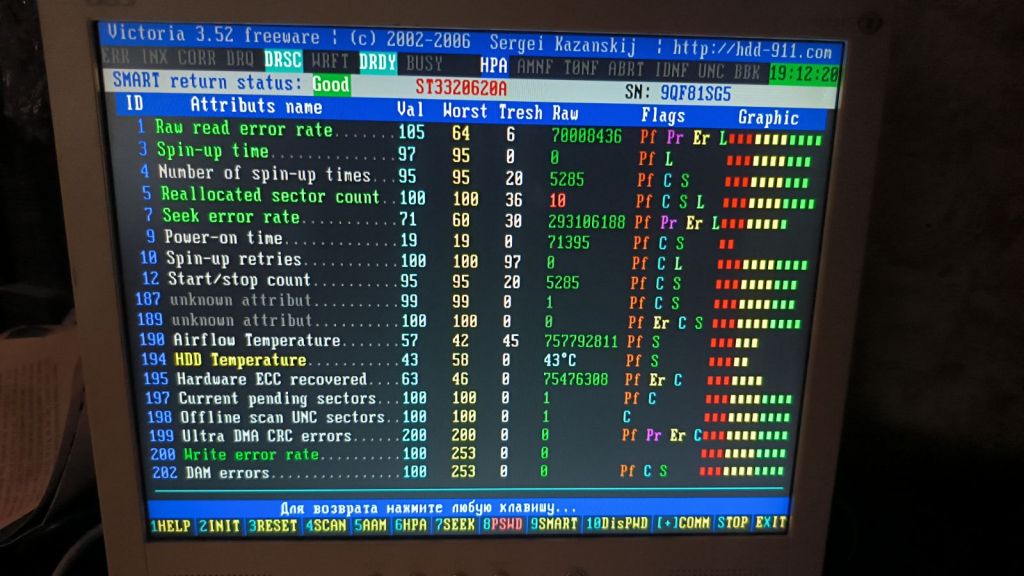Viewport: 1024px width, 576px height.
Task: Select the DRSC status indicator
Action: point(283,60)
